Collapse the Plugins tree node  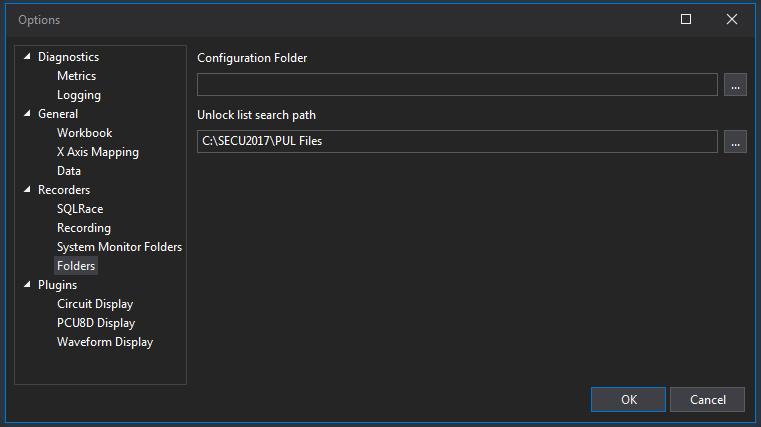[27, 285]
